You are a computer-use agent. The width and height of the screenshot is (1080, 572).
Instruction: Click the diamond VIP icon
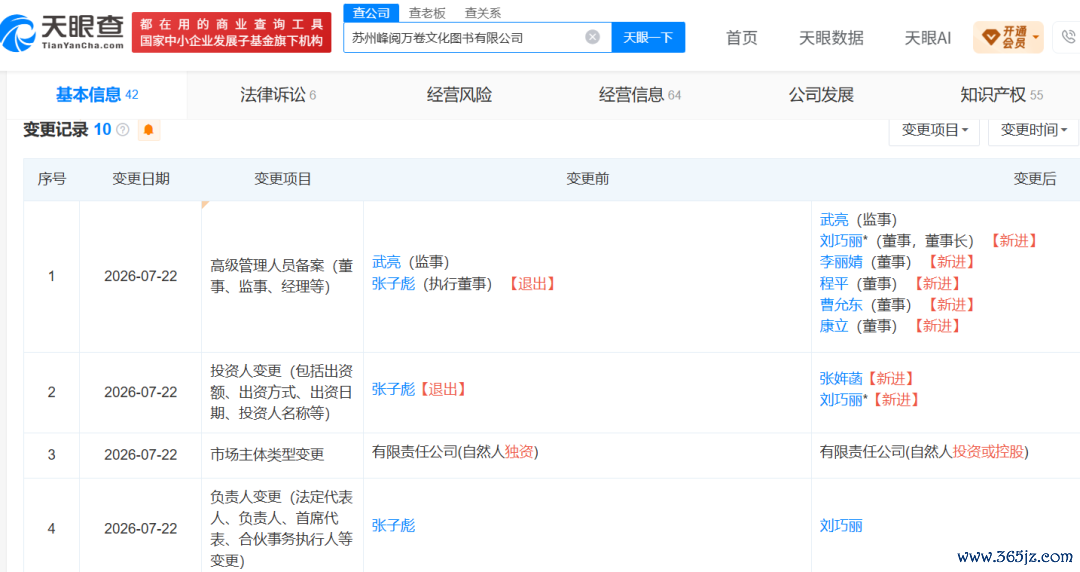[x=990, y=37]
